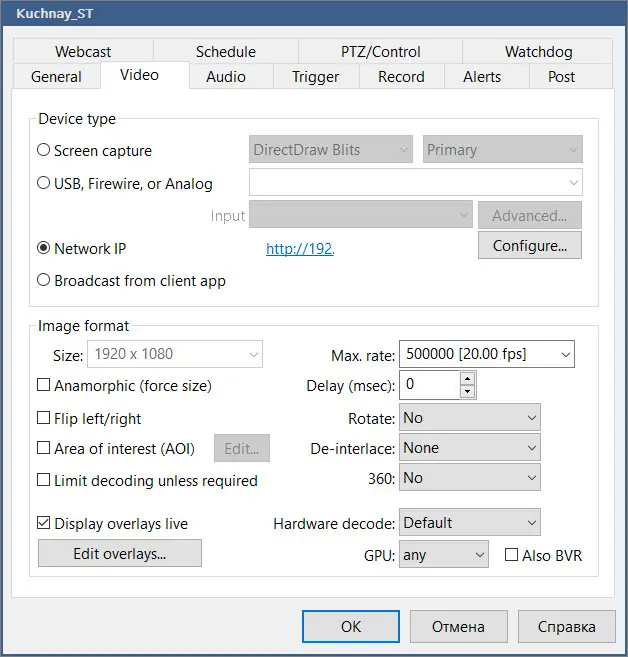
Task: Decrease the Delay (msec) spinner value
Action: coord(468,391)
